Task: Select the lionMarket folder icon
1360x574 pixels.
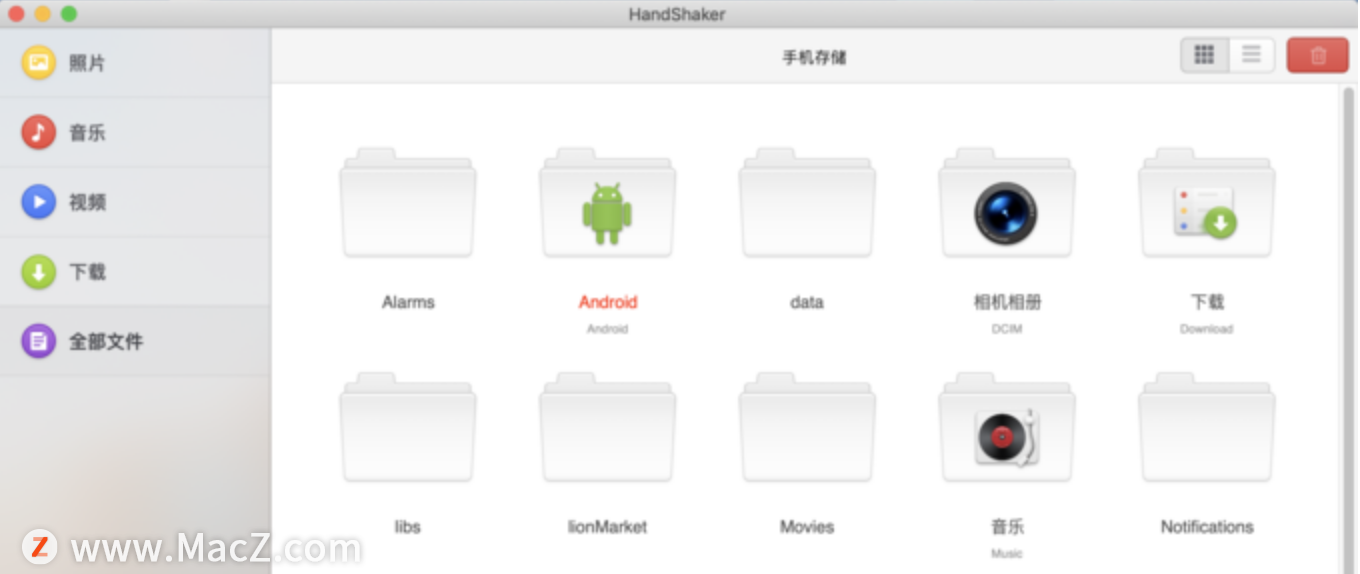Action: pos(607,429)
